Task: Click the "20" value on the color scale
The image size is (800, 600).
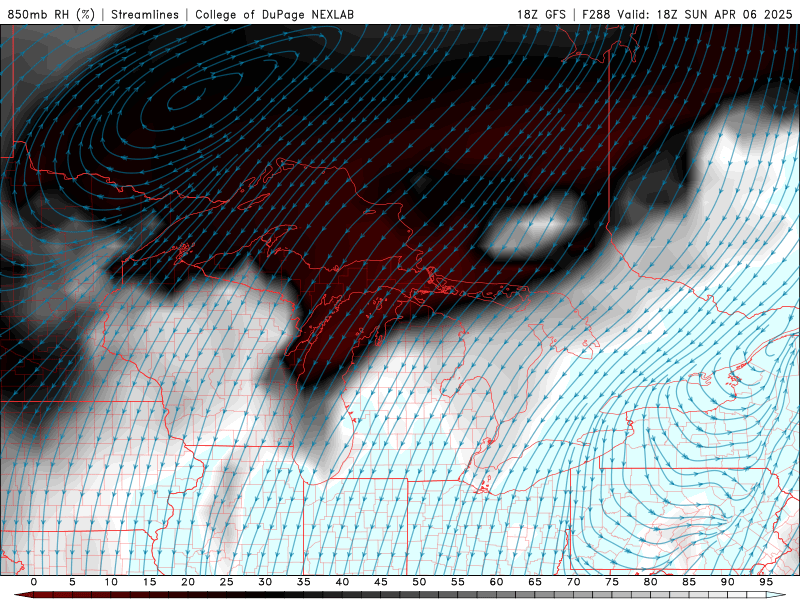Action: click(188, 582)
